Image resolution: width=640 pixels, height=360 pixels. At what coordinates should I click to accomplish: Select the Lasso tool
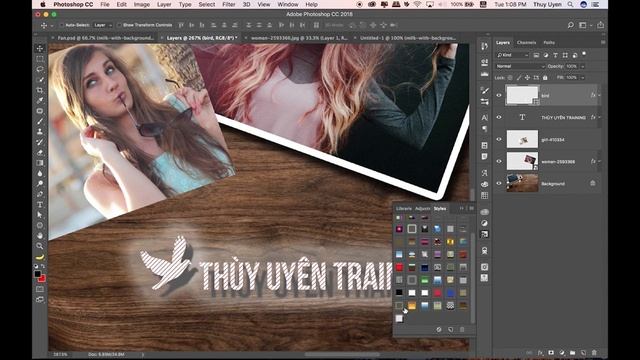click(x=40, y=69)
